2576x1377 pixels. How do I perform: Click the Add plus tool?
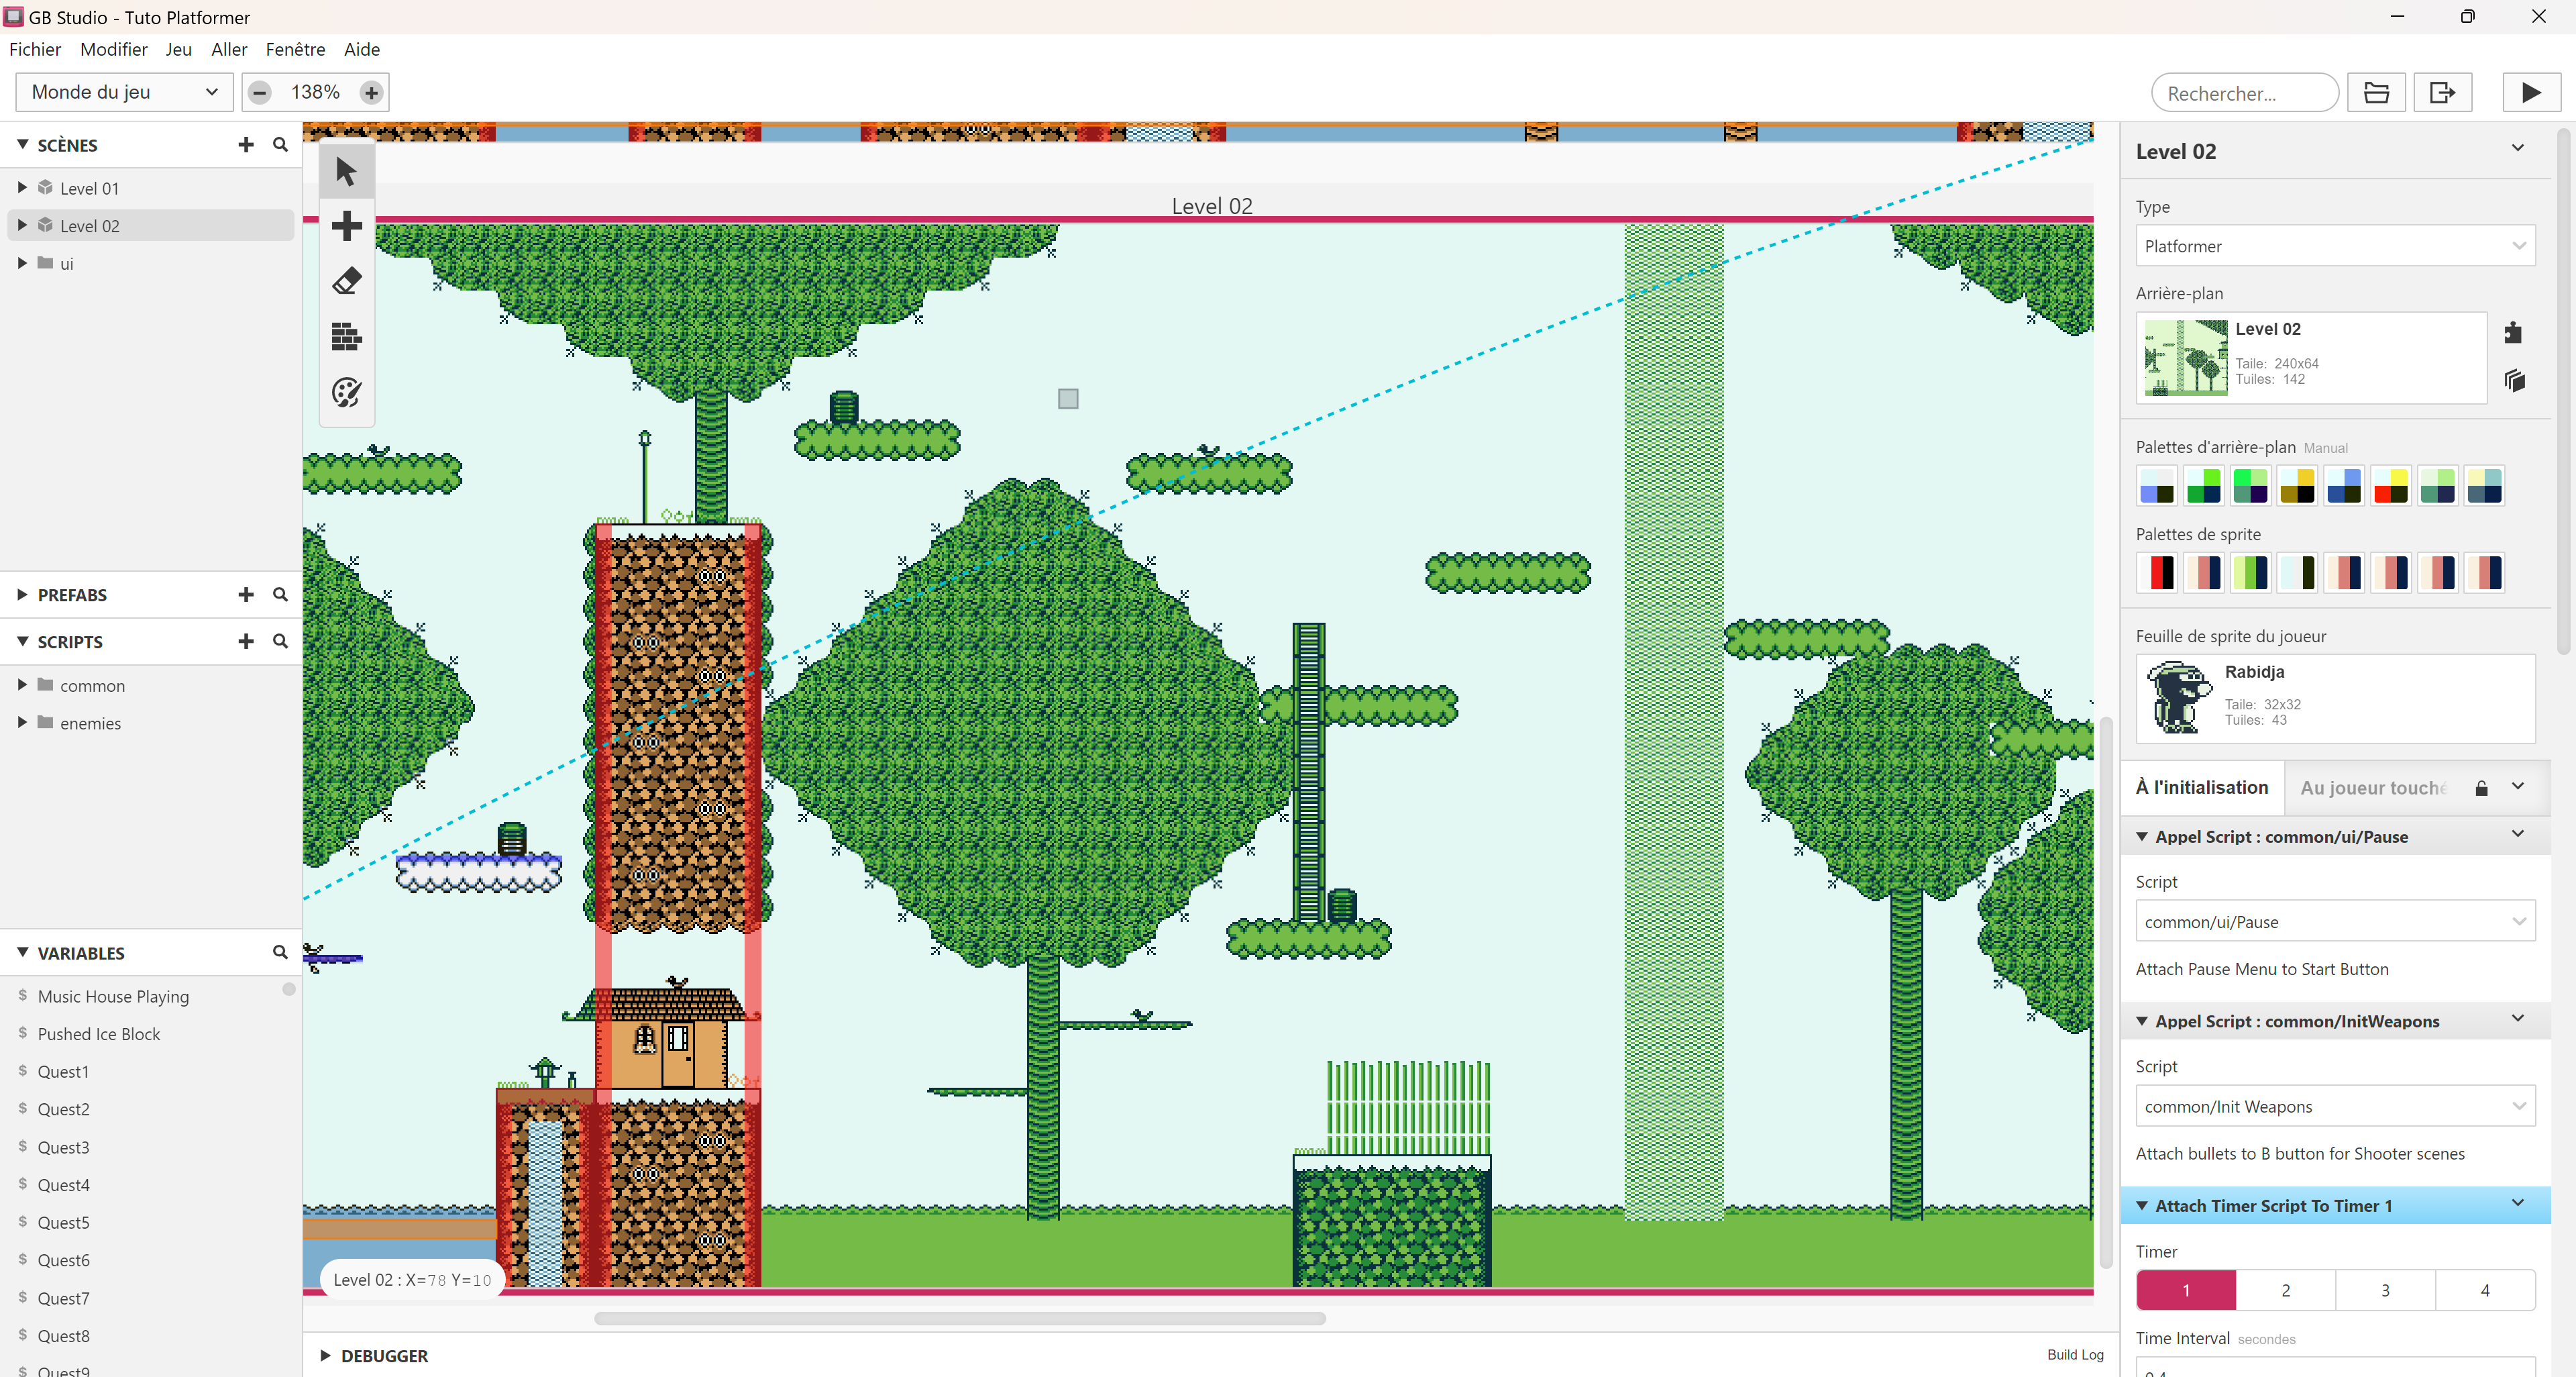346,226
